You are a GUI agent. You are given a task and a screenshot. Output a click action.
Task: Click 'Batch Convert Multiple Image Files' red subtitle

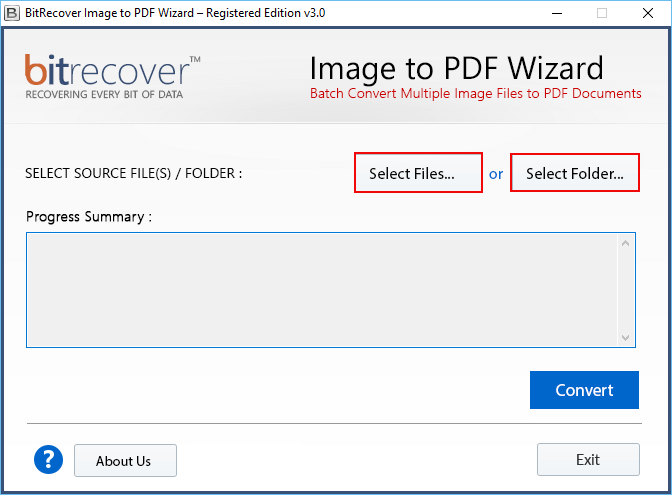[476, 93]
